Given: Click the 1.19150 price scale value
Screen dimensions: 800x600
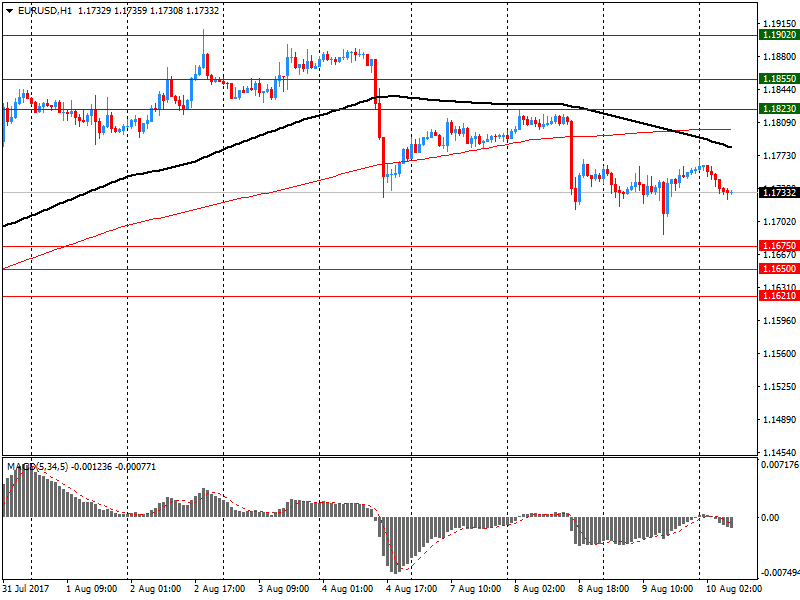Looking at the screenshot, I should pyautogui.click(x=780, y=23).
